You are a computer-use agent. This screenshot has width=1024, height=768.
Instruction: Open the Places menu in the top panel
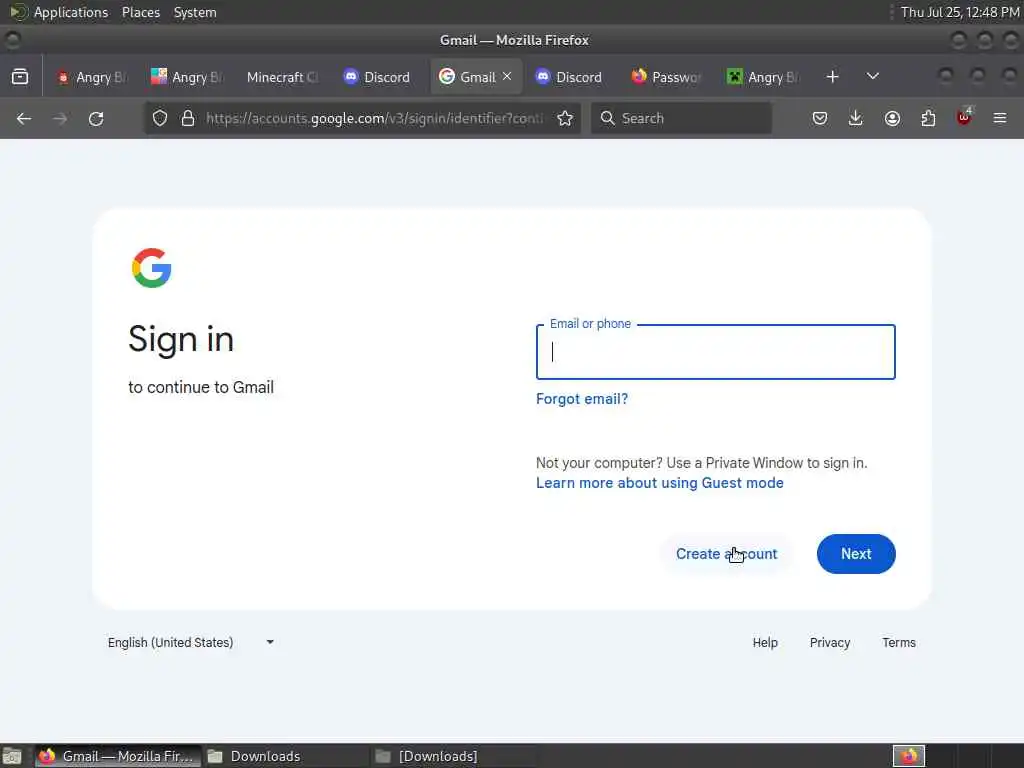141,12
